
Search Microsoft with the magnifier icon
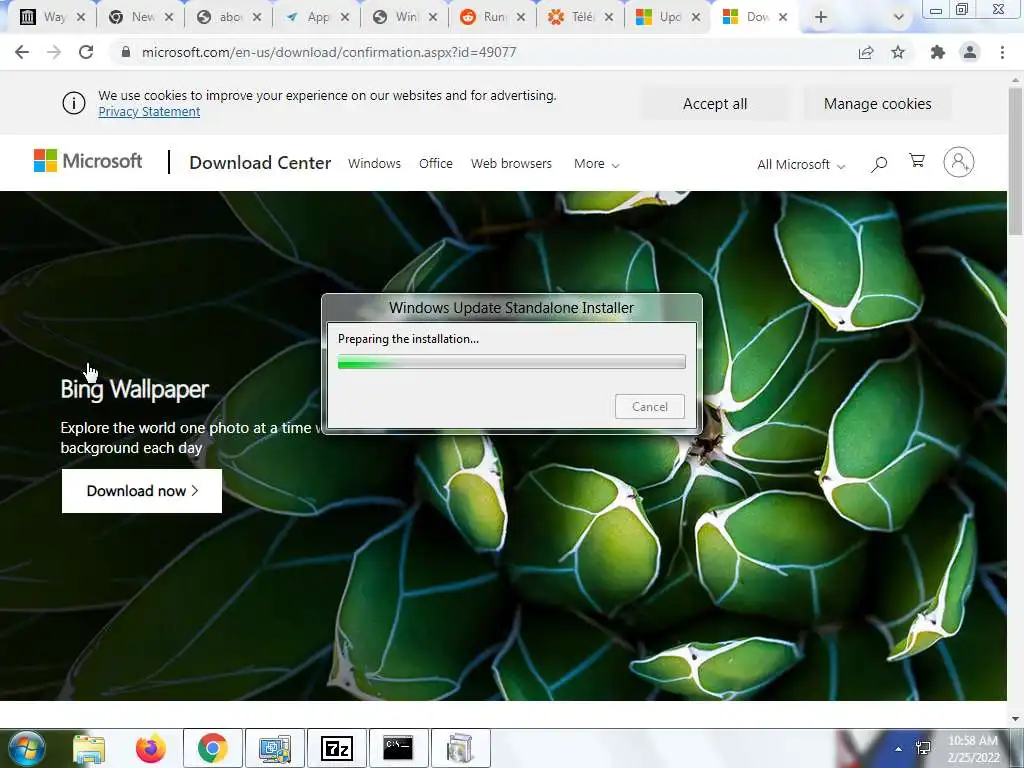tap(879, 164)
